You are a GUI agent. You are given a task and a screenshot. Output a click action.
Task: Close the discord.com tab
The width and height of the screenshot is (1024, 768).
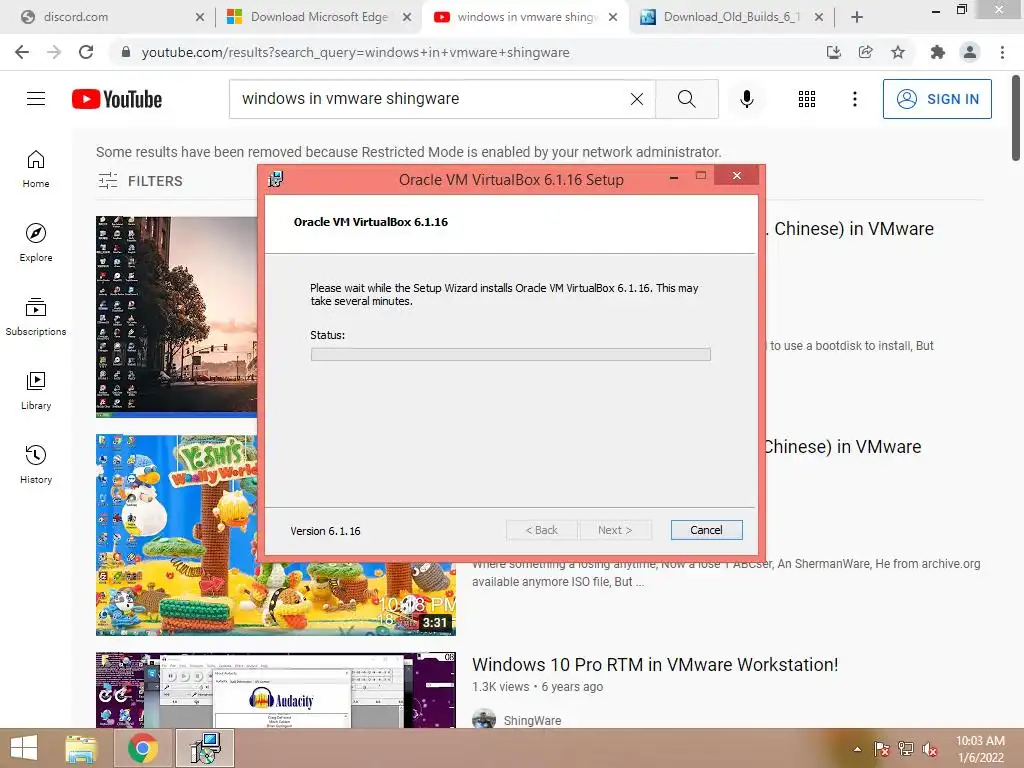coord(200,17)
